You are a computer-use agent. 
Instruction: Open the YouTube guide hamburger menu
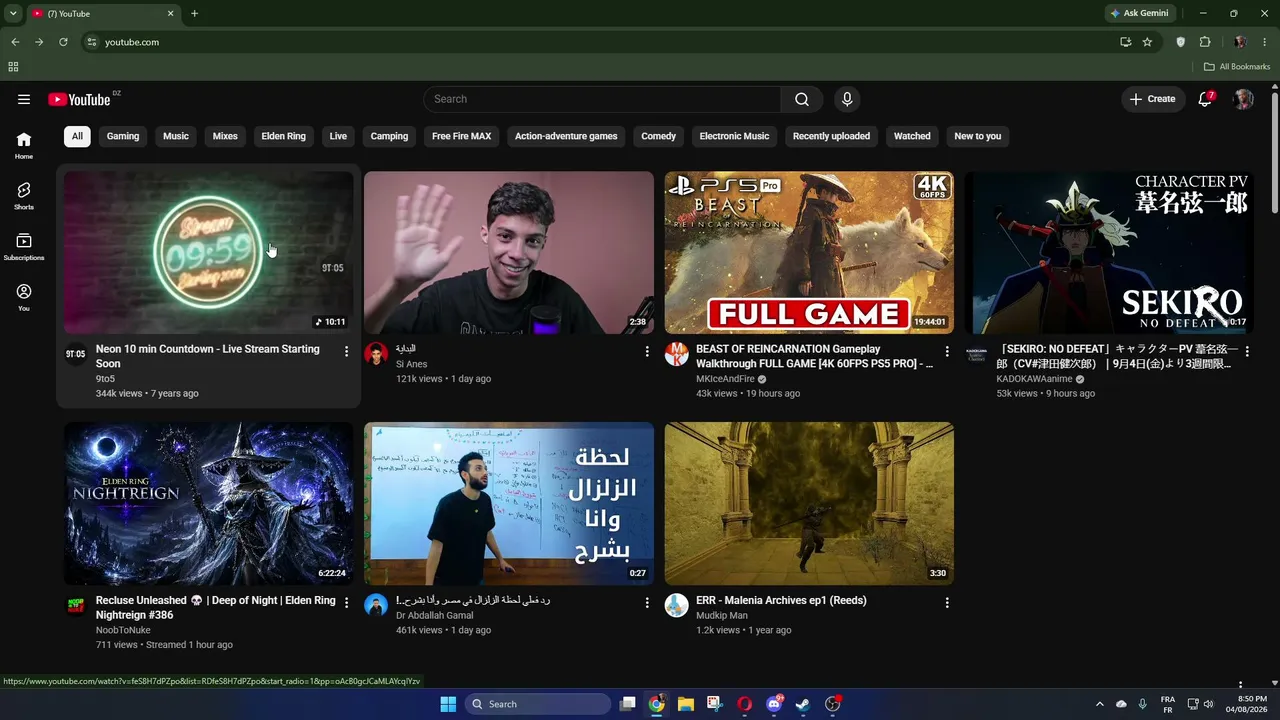tap(24, 99)
